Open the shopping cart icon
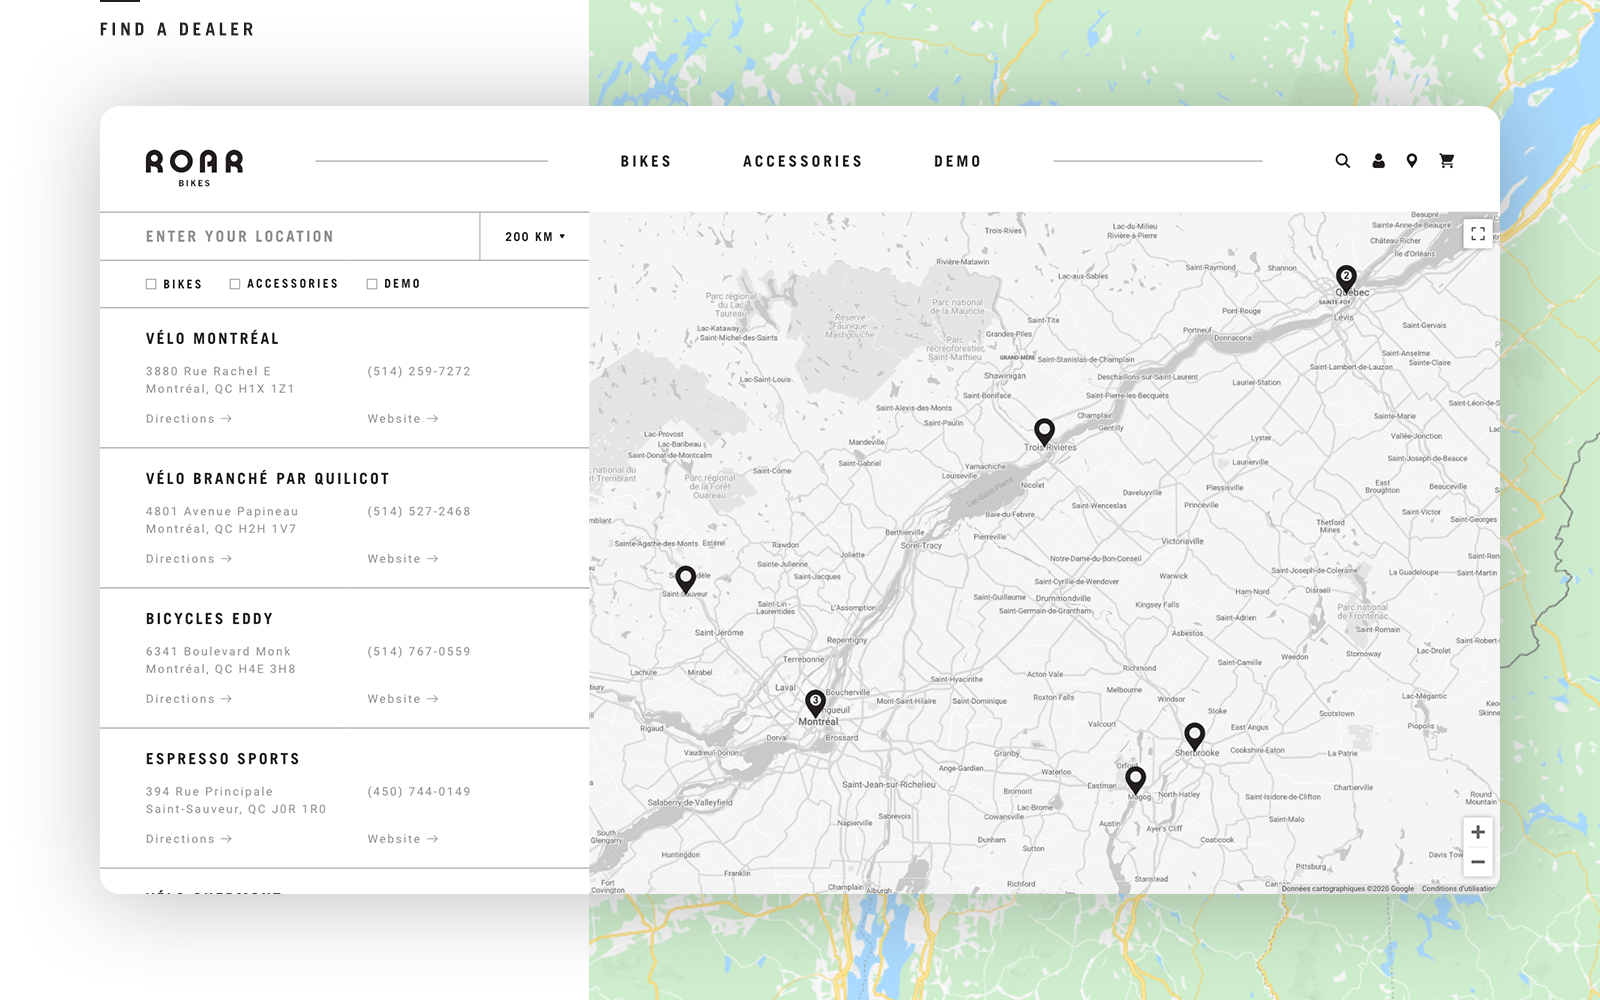This screenshot has width=1600, height=1000. pyautogui.click(x=1446, y=161)
